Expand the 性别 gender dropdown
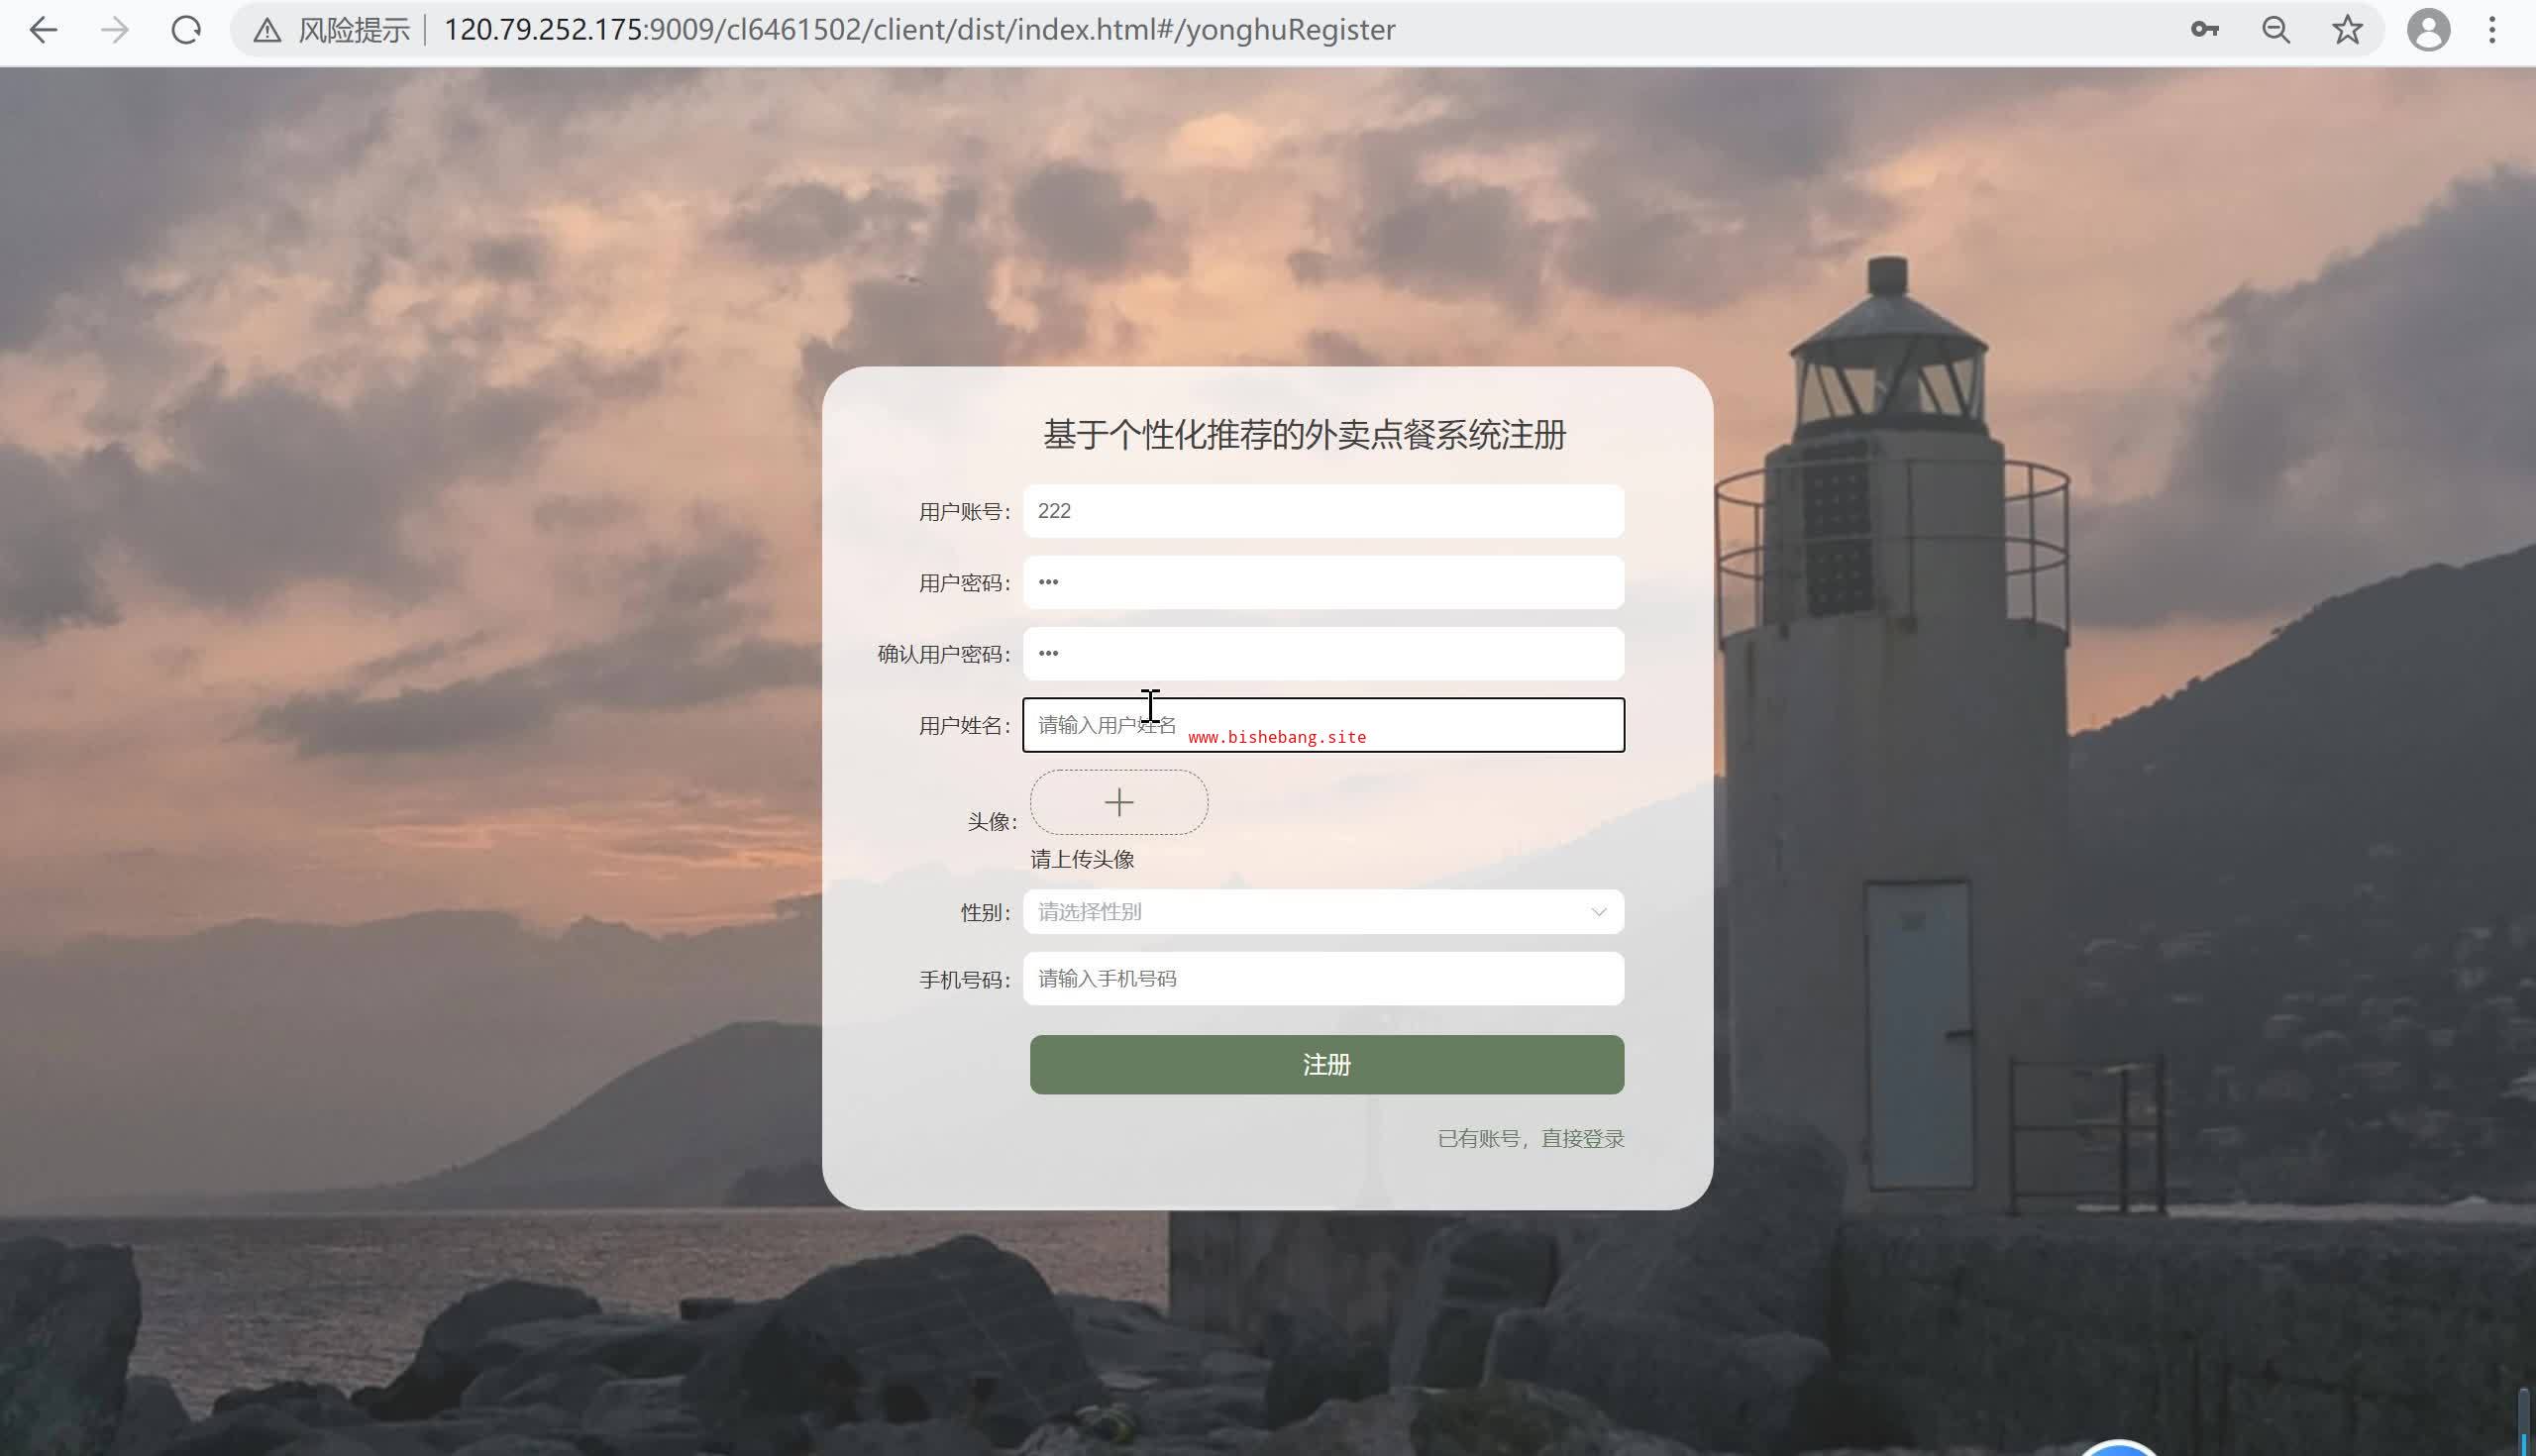This screenshot has height=1456, width=2536. point(1310,912)
